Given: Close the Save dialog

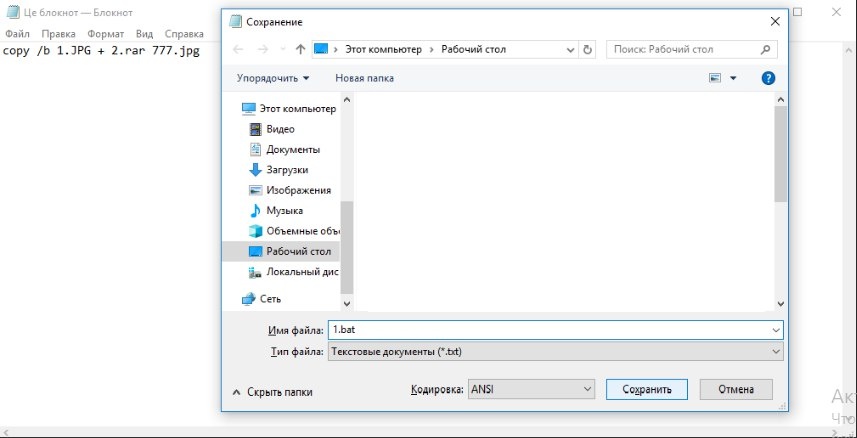Looking at the screenshot, I should tap(774, 21).
